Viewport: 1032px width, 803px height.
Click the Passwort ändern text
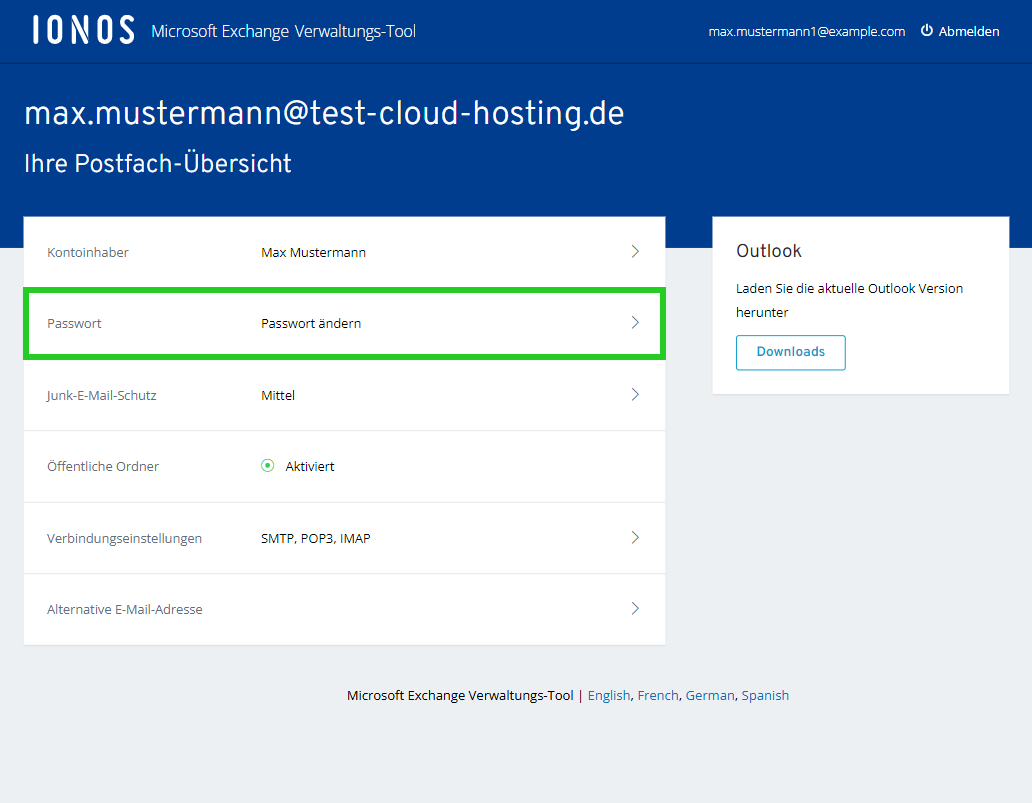click(311, 324)
